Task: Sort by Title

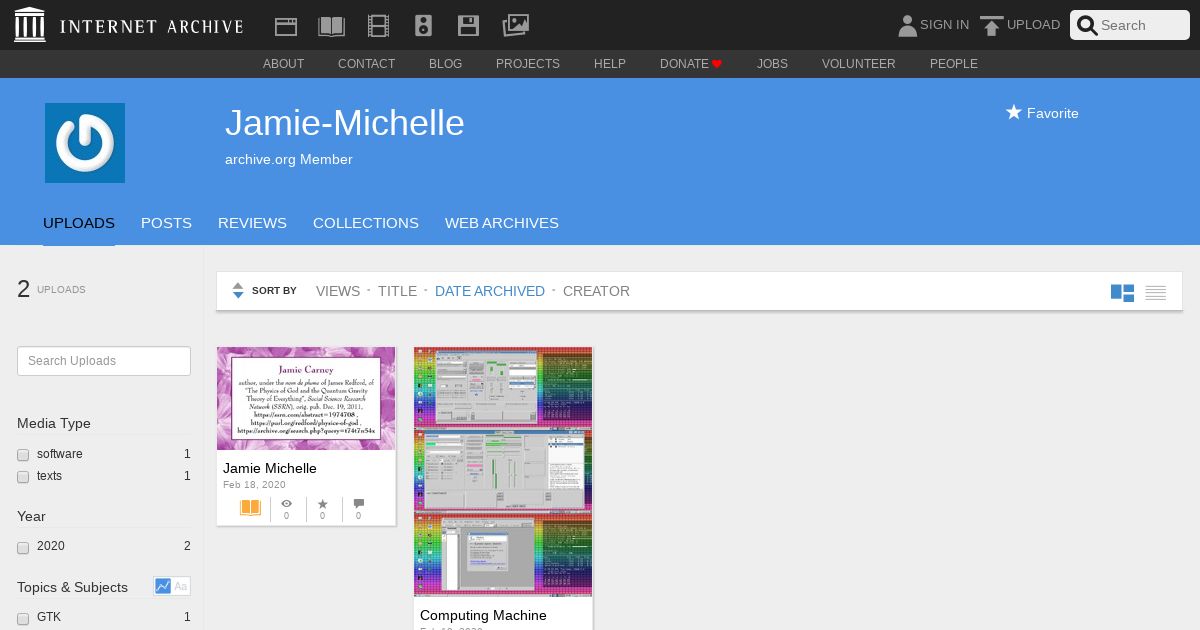Action: tap(397, 291)
